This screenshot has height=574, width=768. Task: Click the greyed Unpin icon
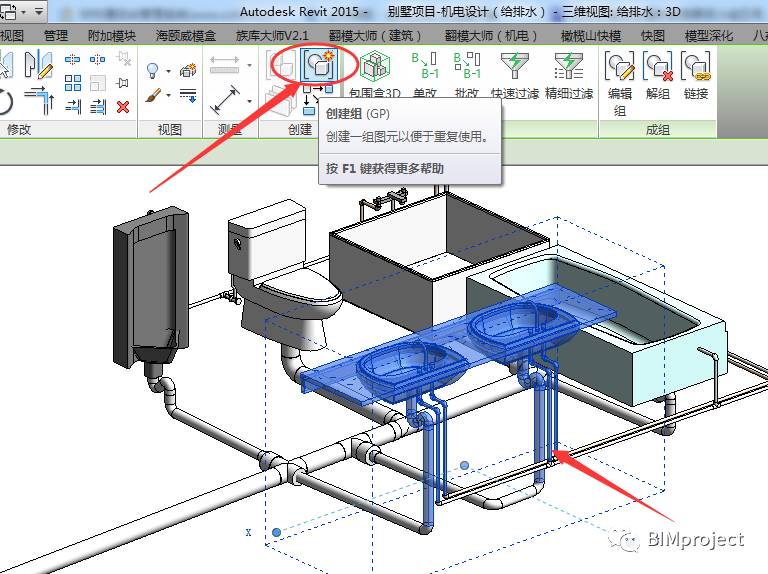click(124, 59)
